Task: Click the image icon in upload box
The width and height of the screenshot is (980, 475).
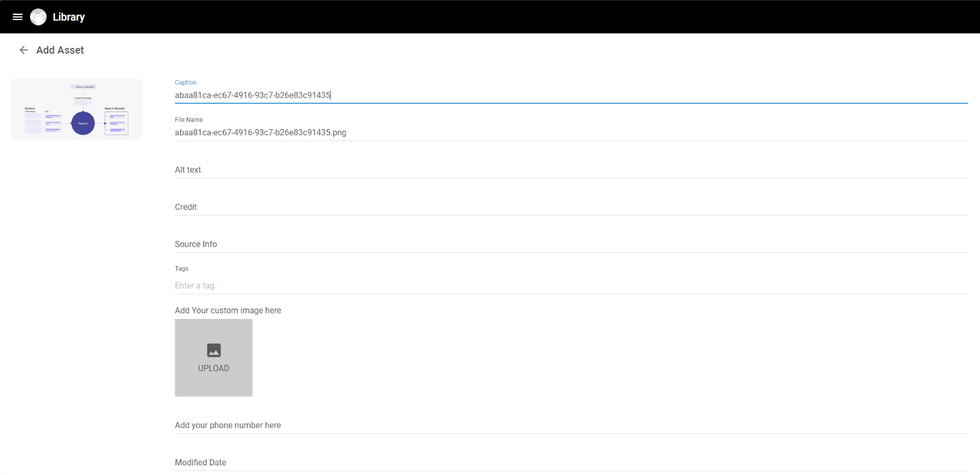Action: [213, 350]
